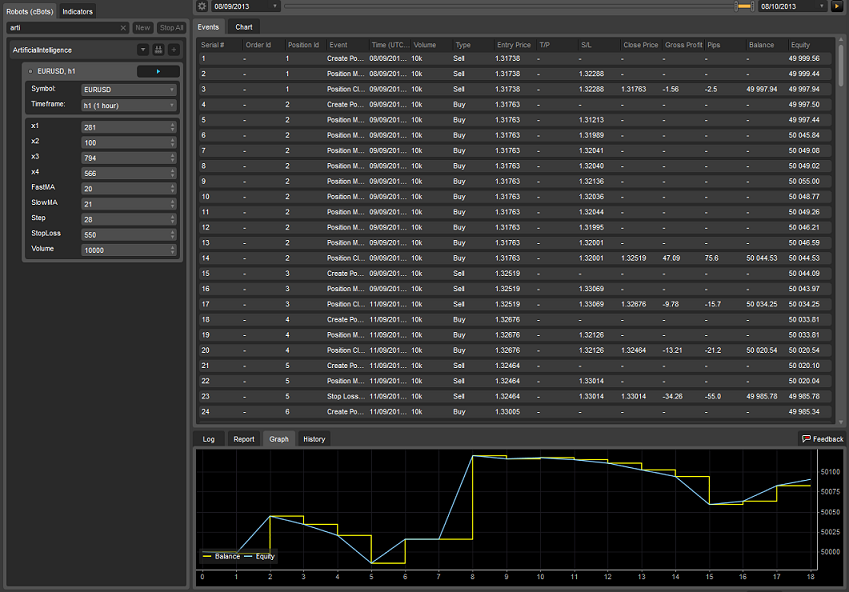Select the Graph tab

coord(279,439)
